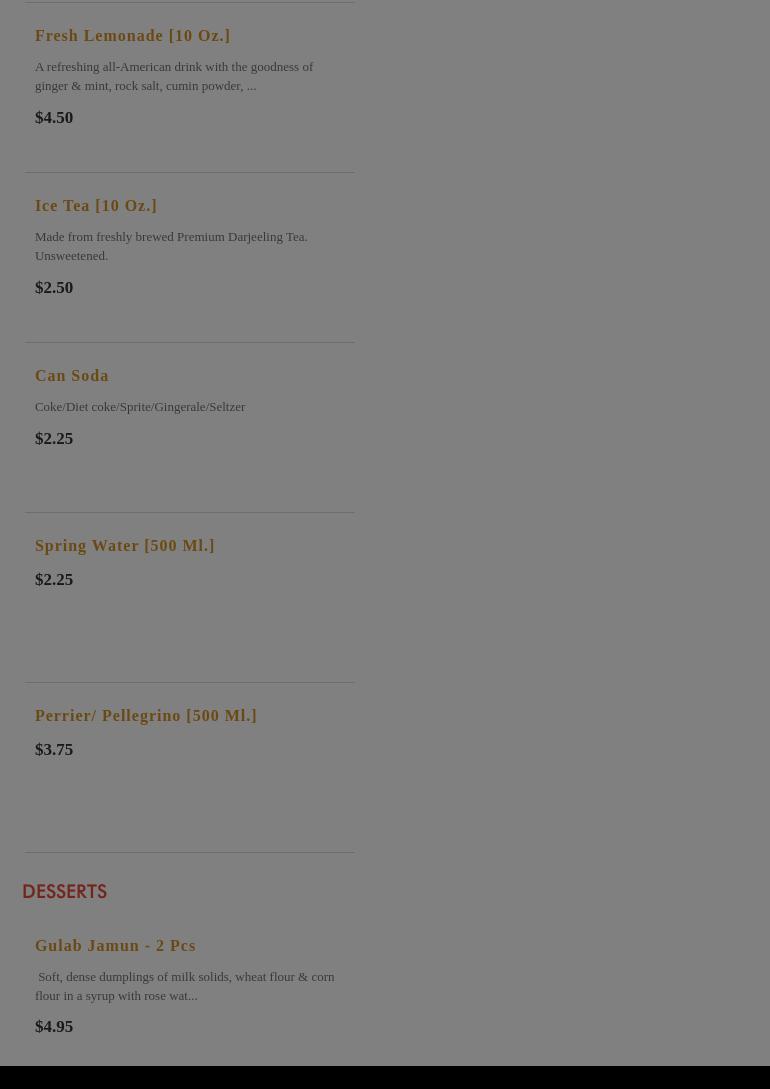Select the Ice Tea [10 Oz.] item

click(x=96, y=206)
